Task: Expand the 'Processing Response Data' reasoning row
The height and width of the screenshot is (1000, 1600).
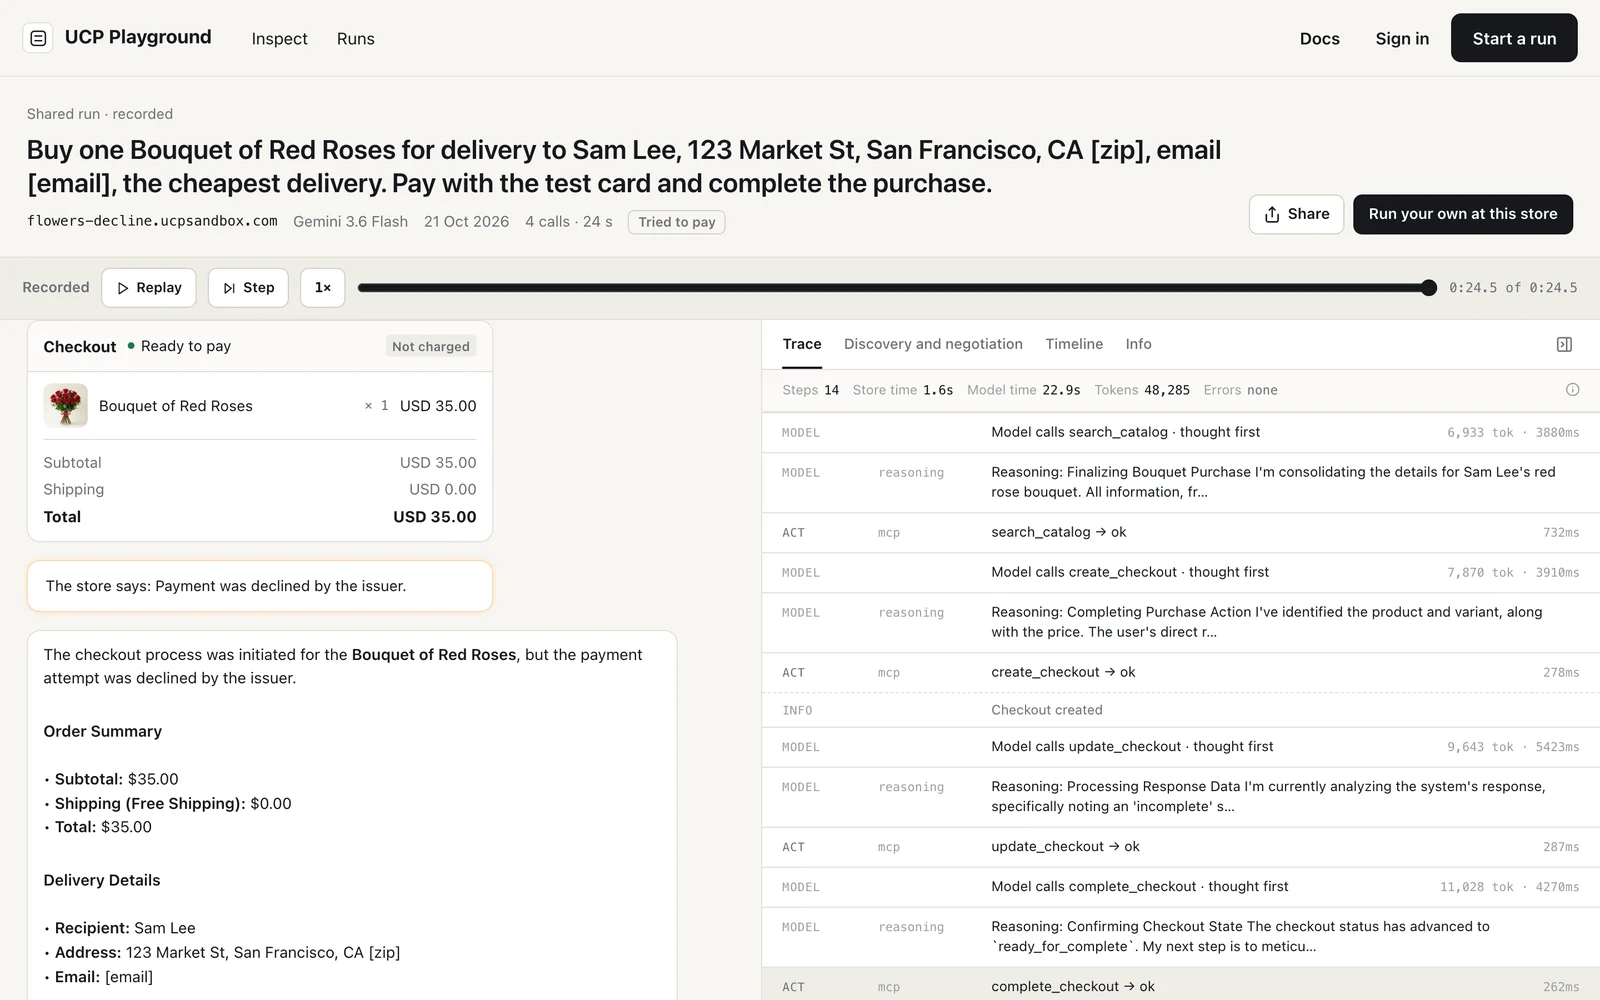Action: [1181, 797]
